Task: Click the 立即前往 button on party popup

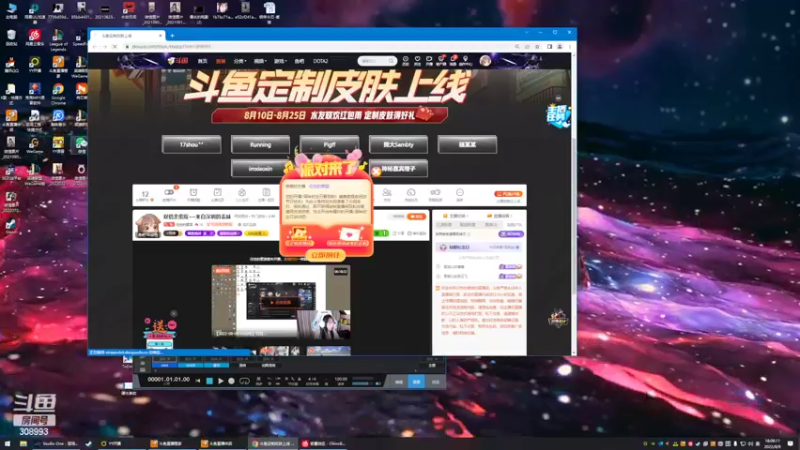Action: (326, 255)
